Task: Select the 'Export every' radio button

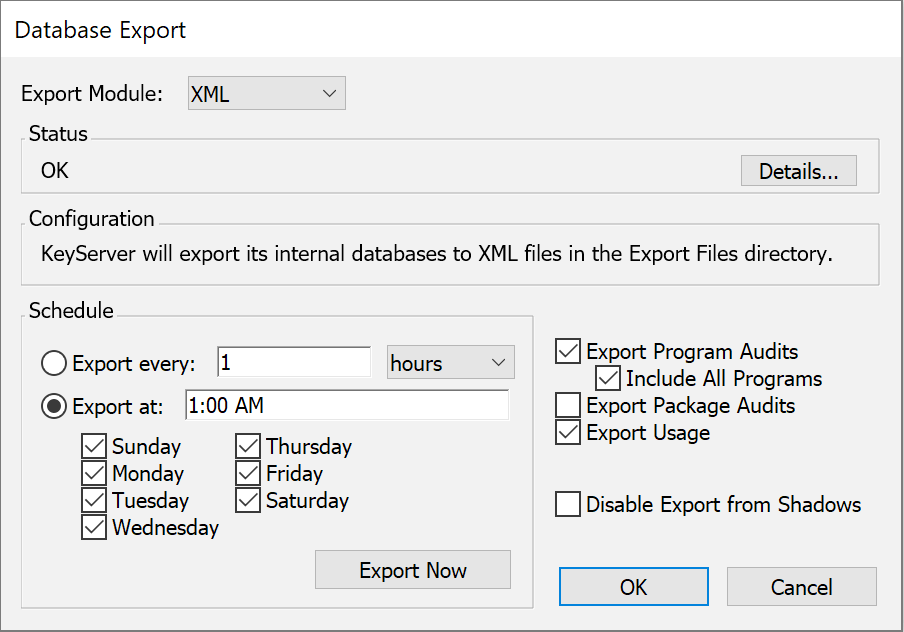Action: tap(54, 363)
